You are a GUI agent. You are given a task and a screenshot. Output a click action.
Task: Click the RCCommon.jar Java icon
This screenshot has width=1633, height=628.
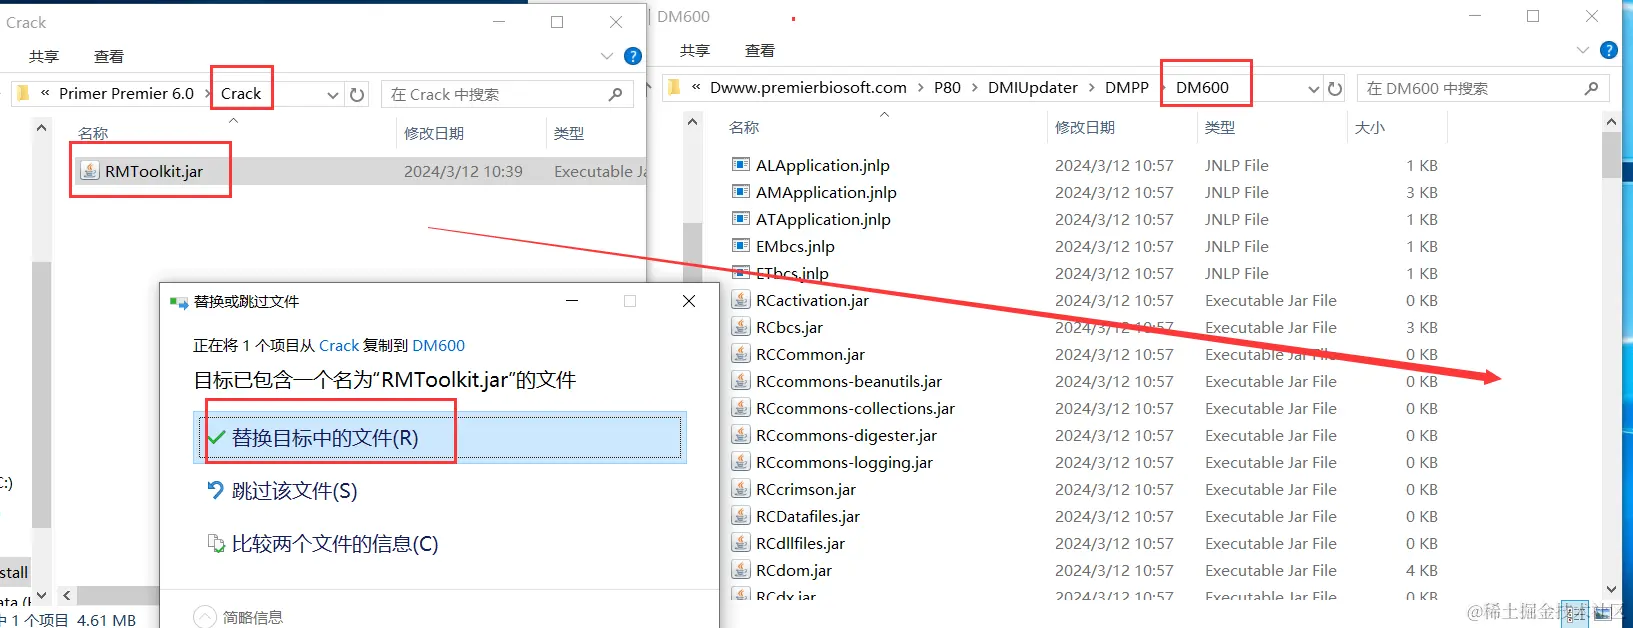741,354
